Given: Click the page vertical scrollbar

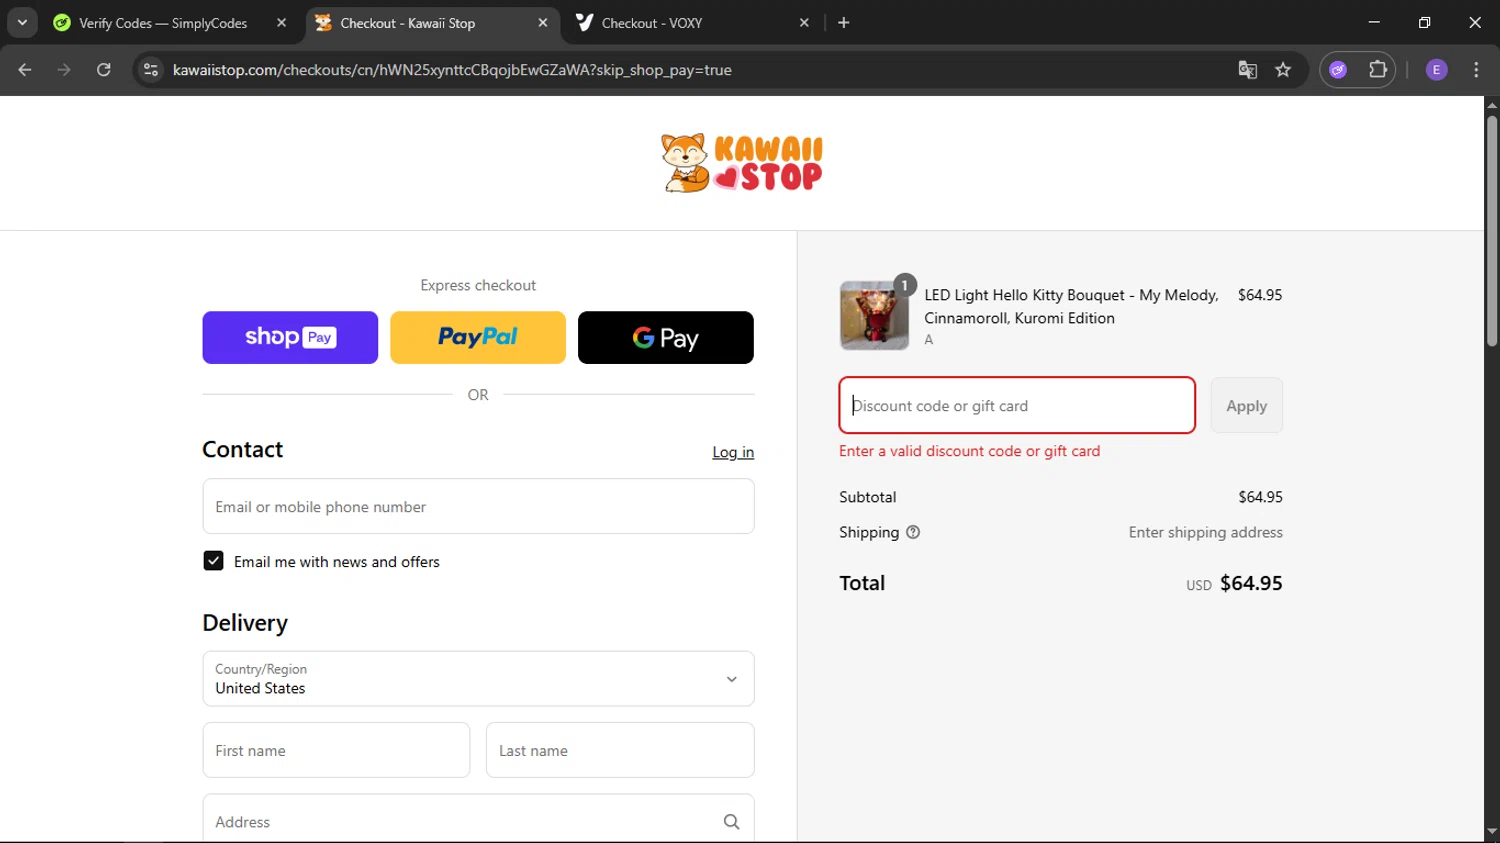Looking at the screenshot, I should coord(1492,232).
